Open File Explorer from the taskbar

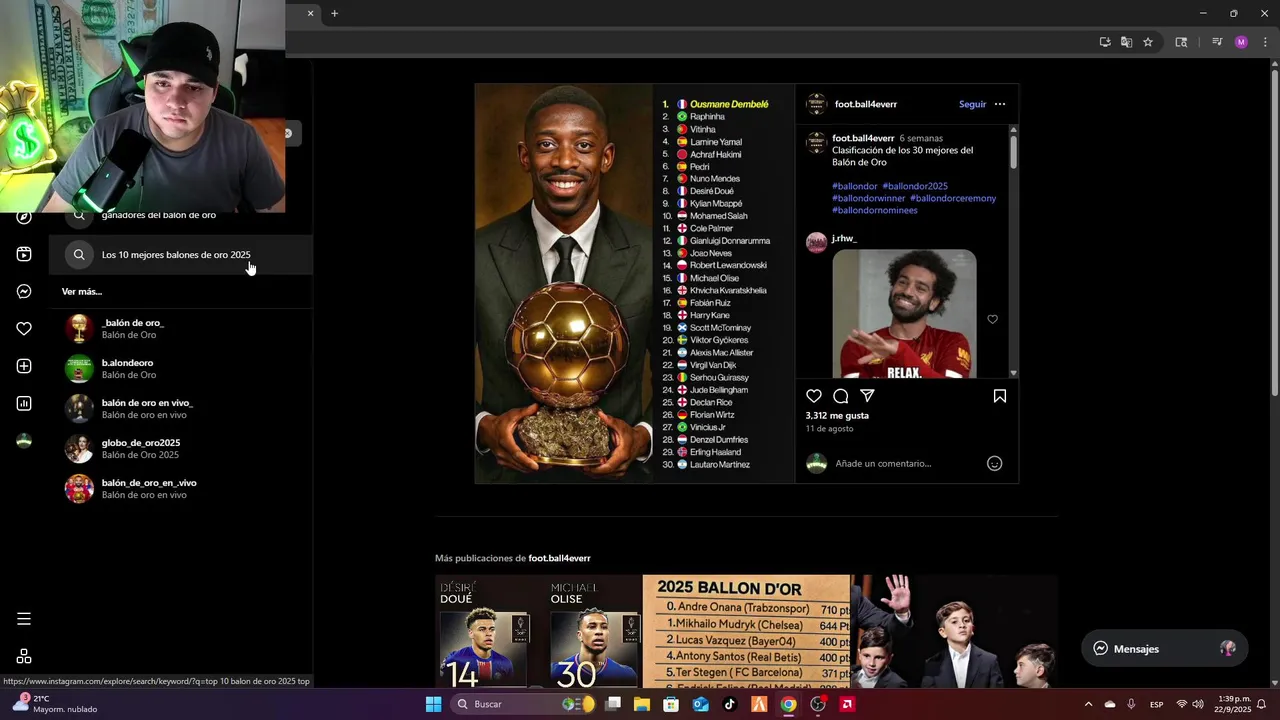(642, 704)
